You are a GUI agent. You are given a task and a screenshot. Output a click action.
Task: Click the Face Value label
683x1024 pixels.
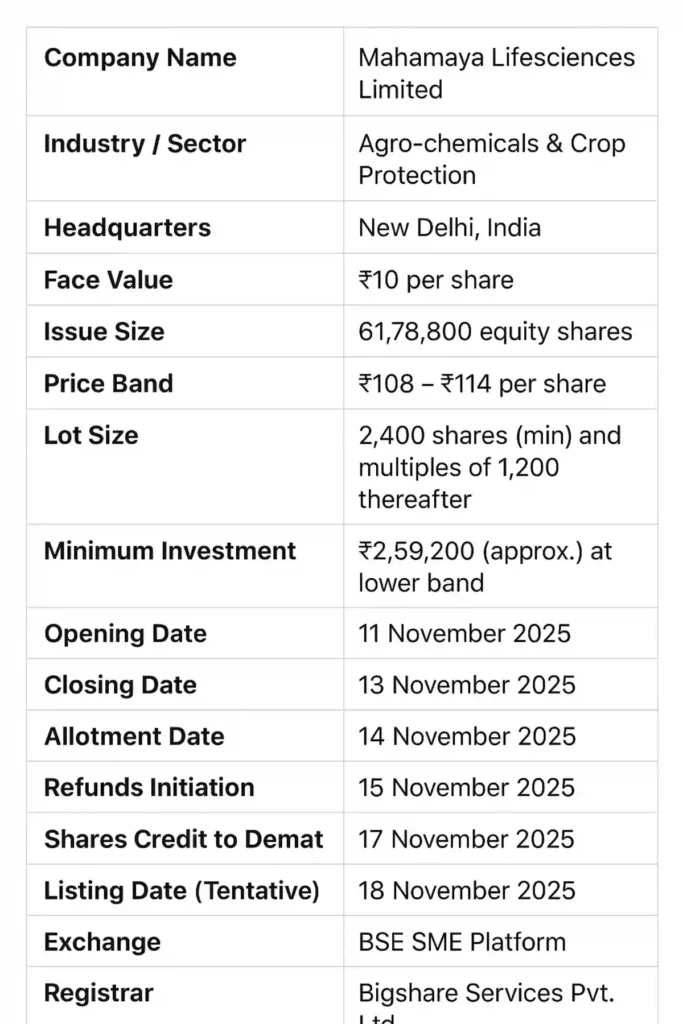click(108, 280)
